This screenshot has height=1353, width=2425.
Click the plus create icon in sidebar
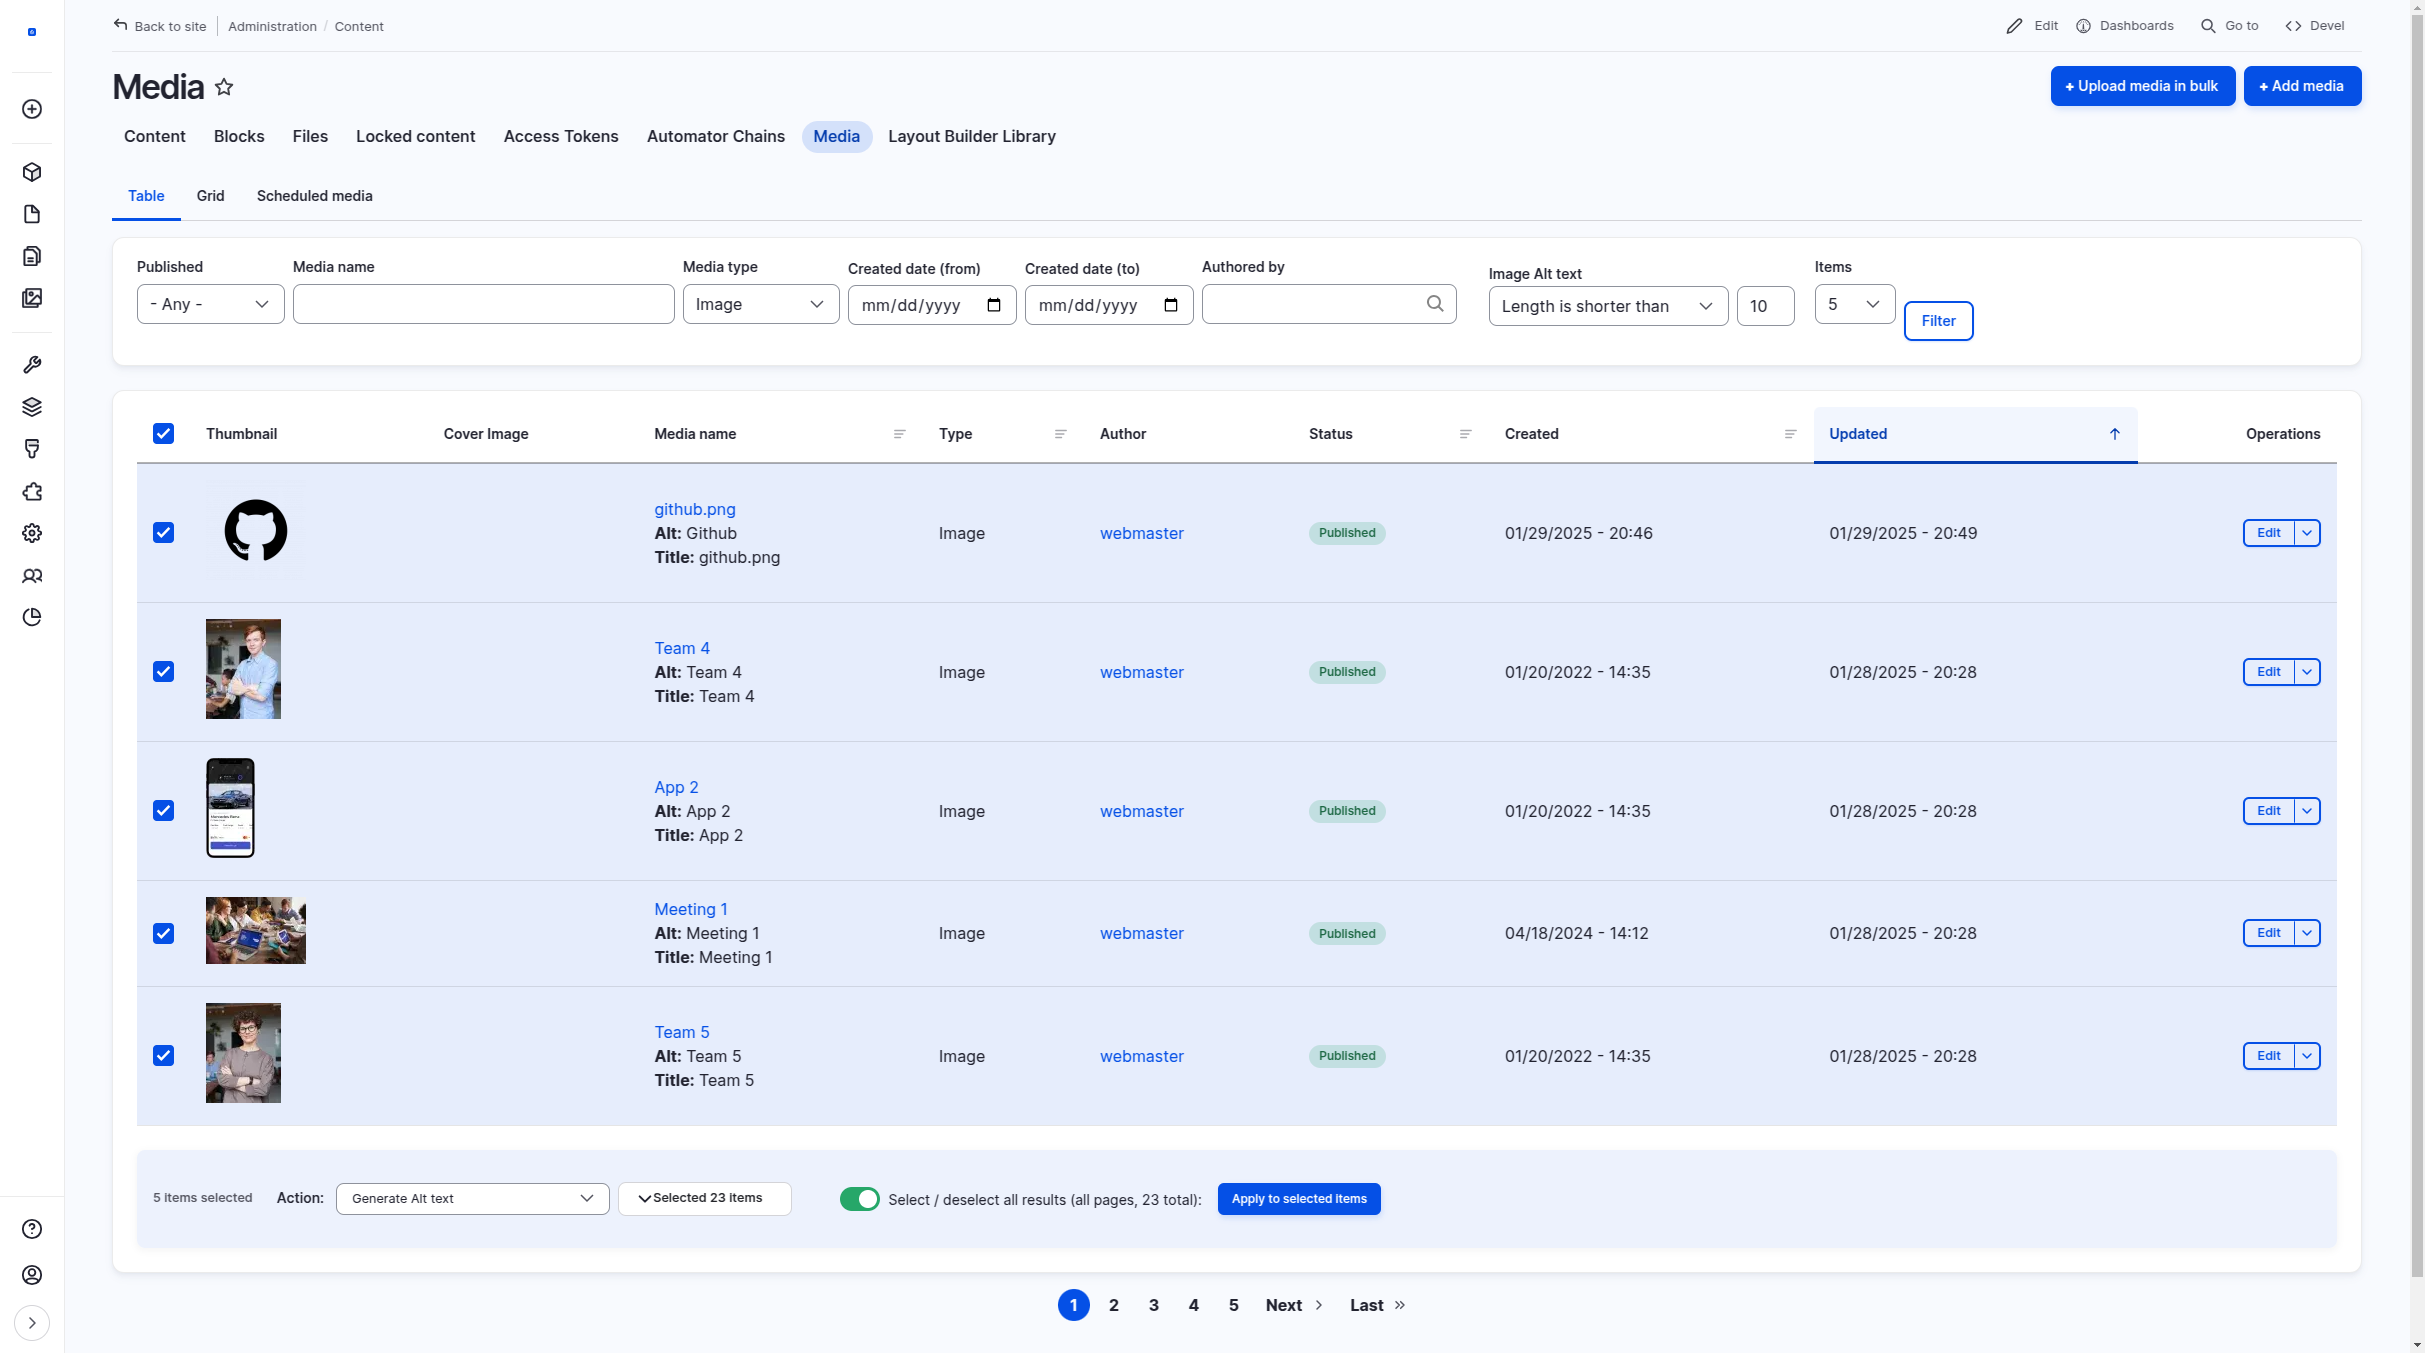click(x=32, y=109)
